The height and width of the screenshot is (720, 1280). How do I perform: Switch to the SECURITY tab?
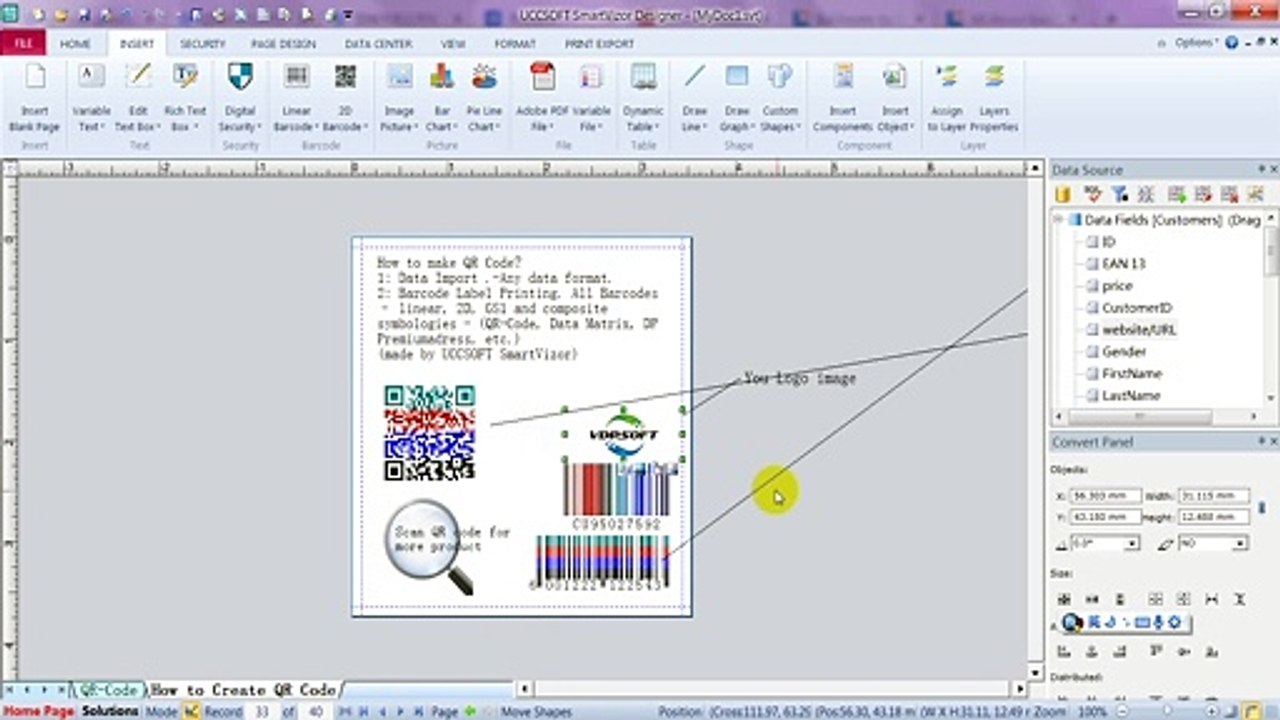(x=202, y=44)
